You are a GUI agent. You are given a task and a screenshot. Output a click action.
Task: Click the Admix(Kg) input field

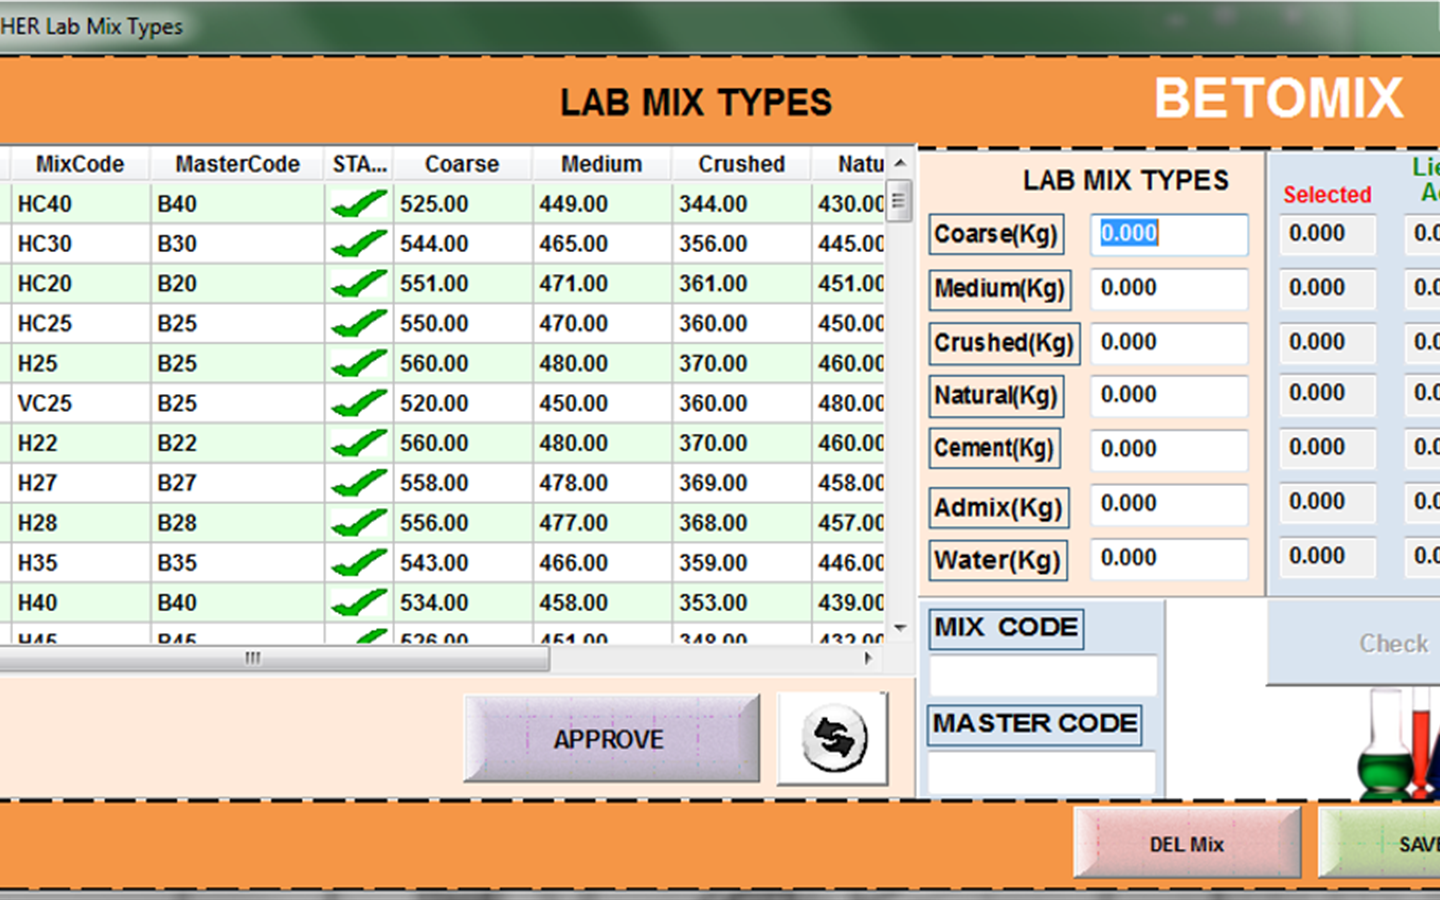coord(1168,504)
